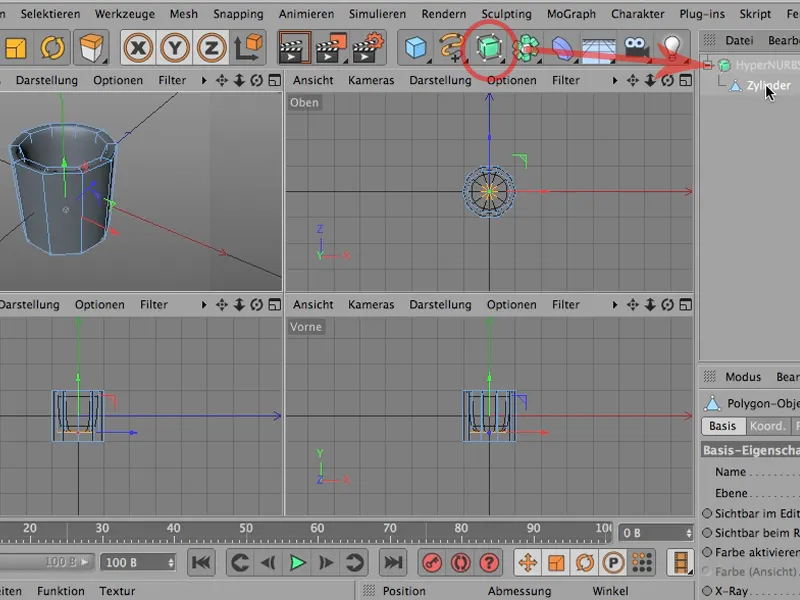800x600 pixels.
Task: Toggle the Z axis lock
Action: [x=212, y=48]
